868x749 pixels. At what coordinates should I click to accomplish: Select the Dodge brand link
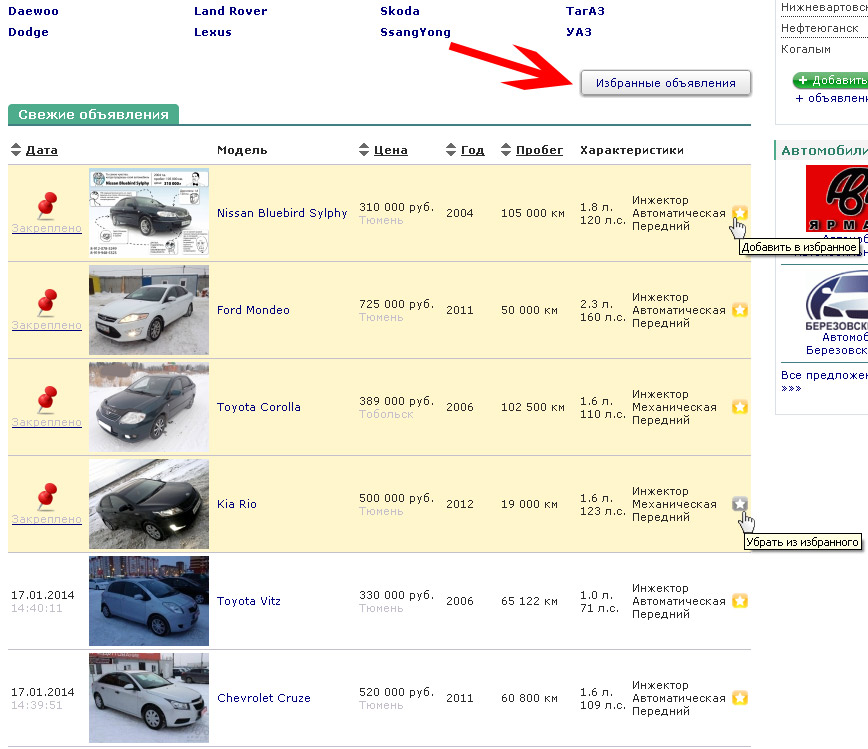[28, 32]
